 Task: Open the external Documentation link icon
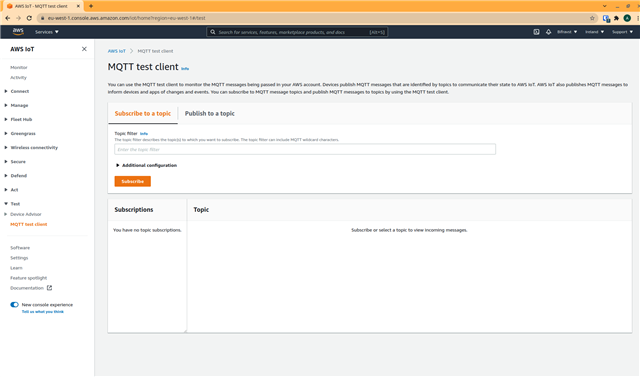(49, 288)
